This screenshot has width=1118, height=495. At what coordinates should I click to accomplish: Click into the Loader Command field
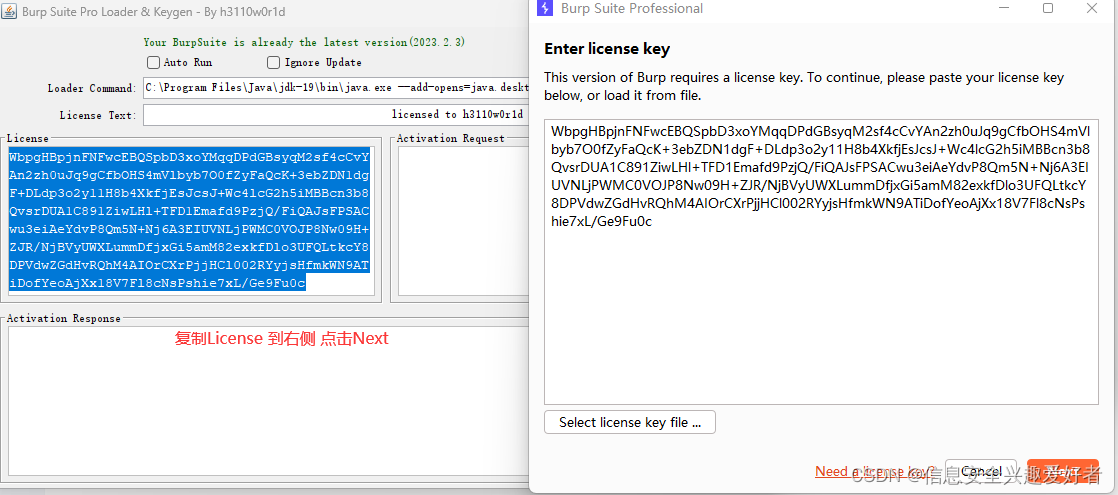click(x=335, y=88)
